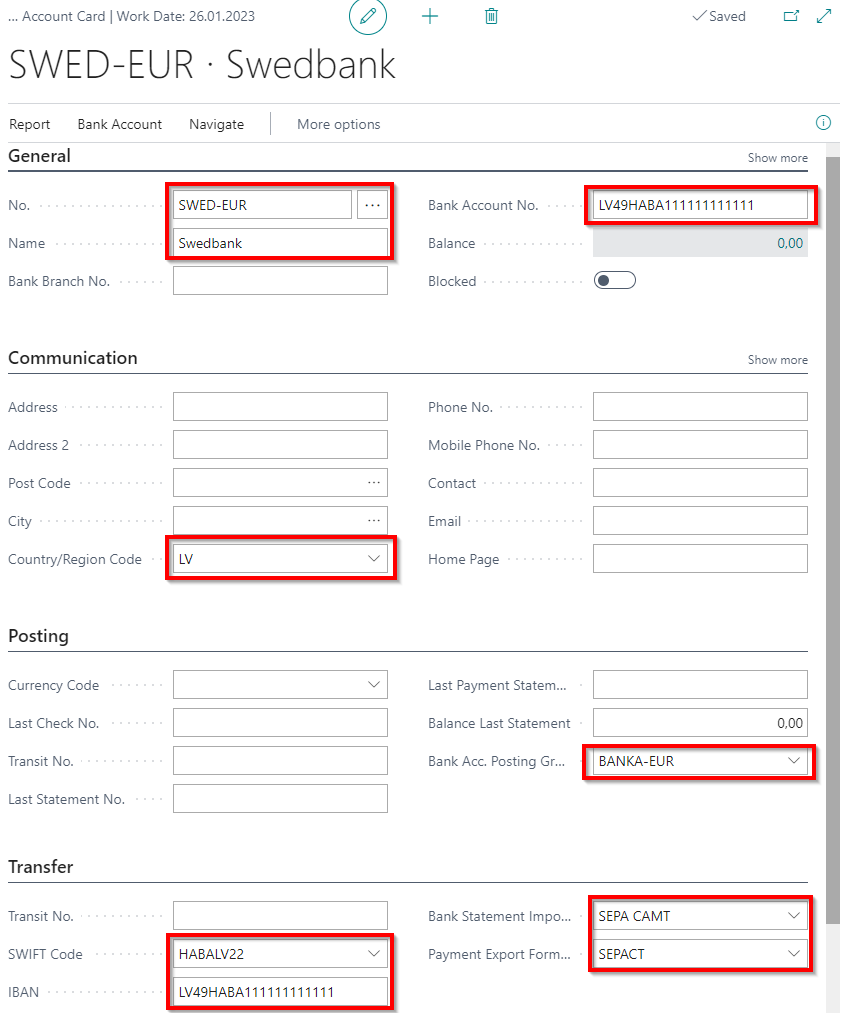Click the Bank Account No. field
855x1013 pixels.
tap(701, 205)
